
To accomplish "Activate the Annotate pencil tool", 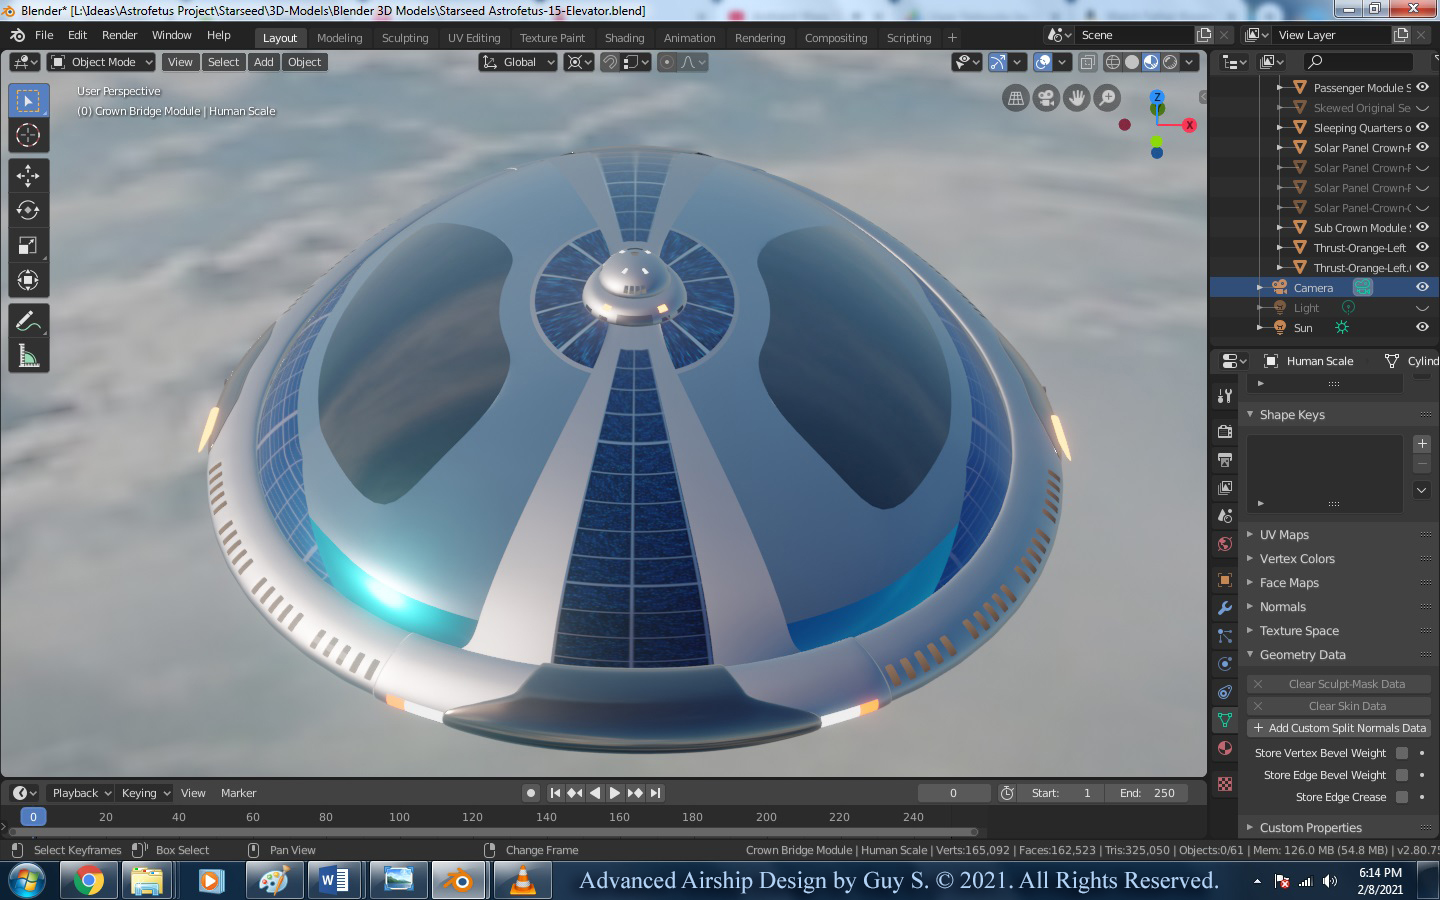I will click(28, 322).
